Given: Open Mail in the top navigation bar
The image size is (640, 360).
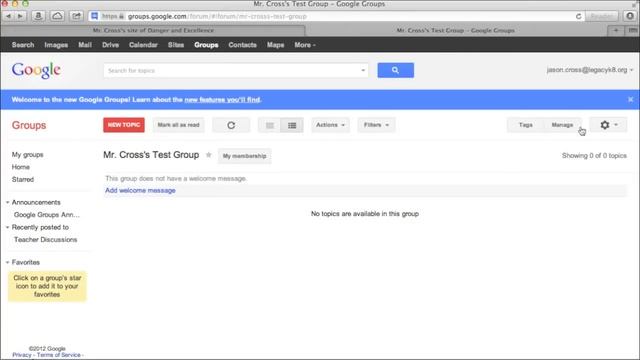Looking at the screenshot, I should 85,45.
